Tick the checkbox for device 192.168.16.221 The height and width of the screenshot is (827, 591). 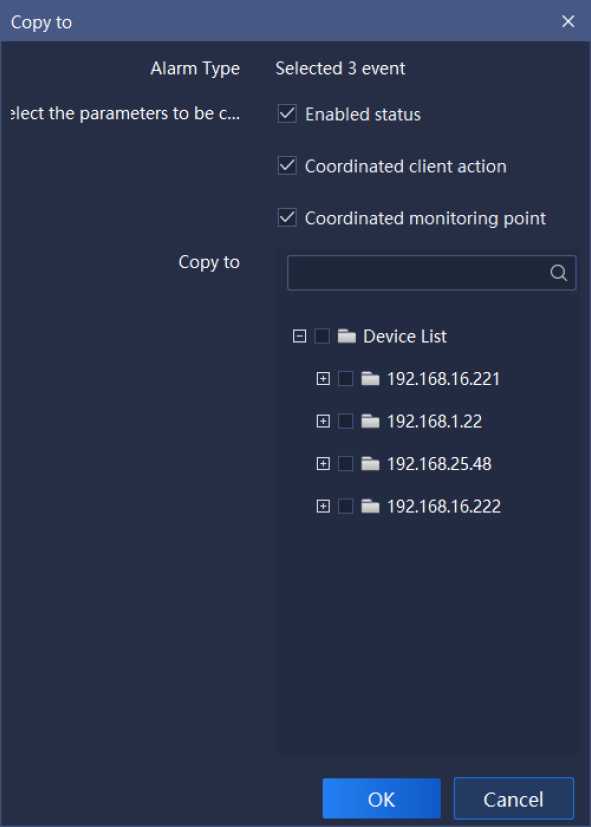pos(345,378)
